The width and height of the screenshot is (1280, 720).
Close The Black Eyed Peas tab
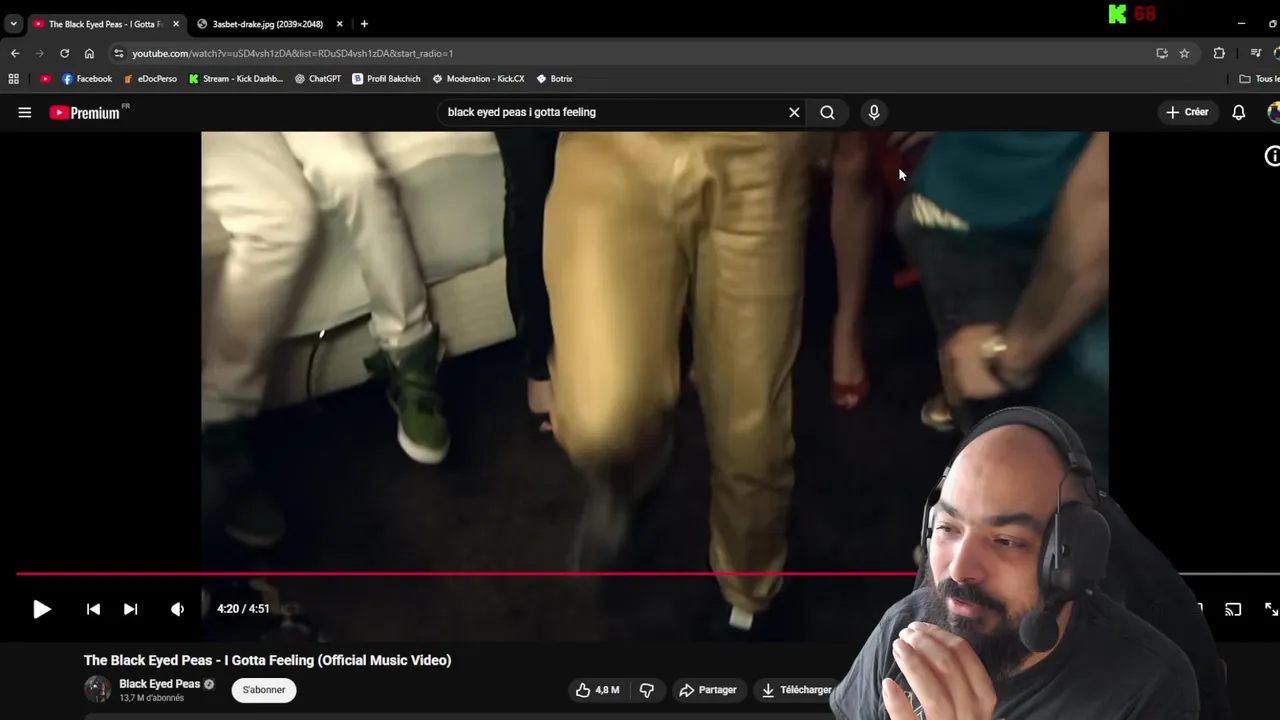click(175, 24)
